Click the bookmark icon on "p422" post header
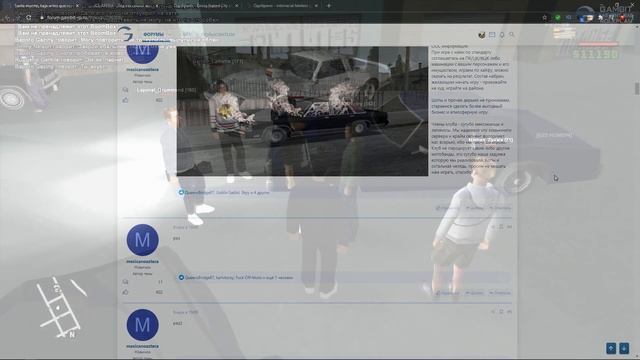This screenshot has height=360, width=640. click(501, 312)
